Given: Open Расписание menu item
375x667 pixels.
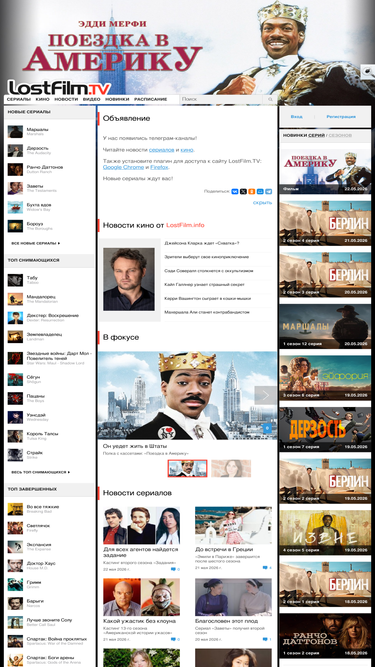Looking at the screenshot, I should (151, 99).
